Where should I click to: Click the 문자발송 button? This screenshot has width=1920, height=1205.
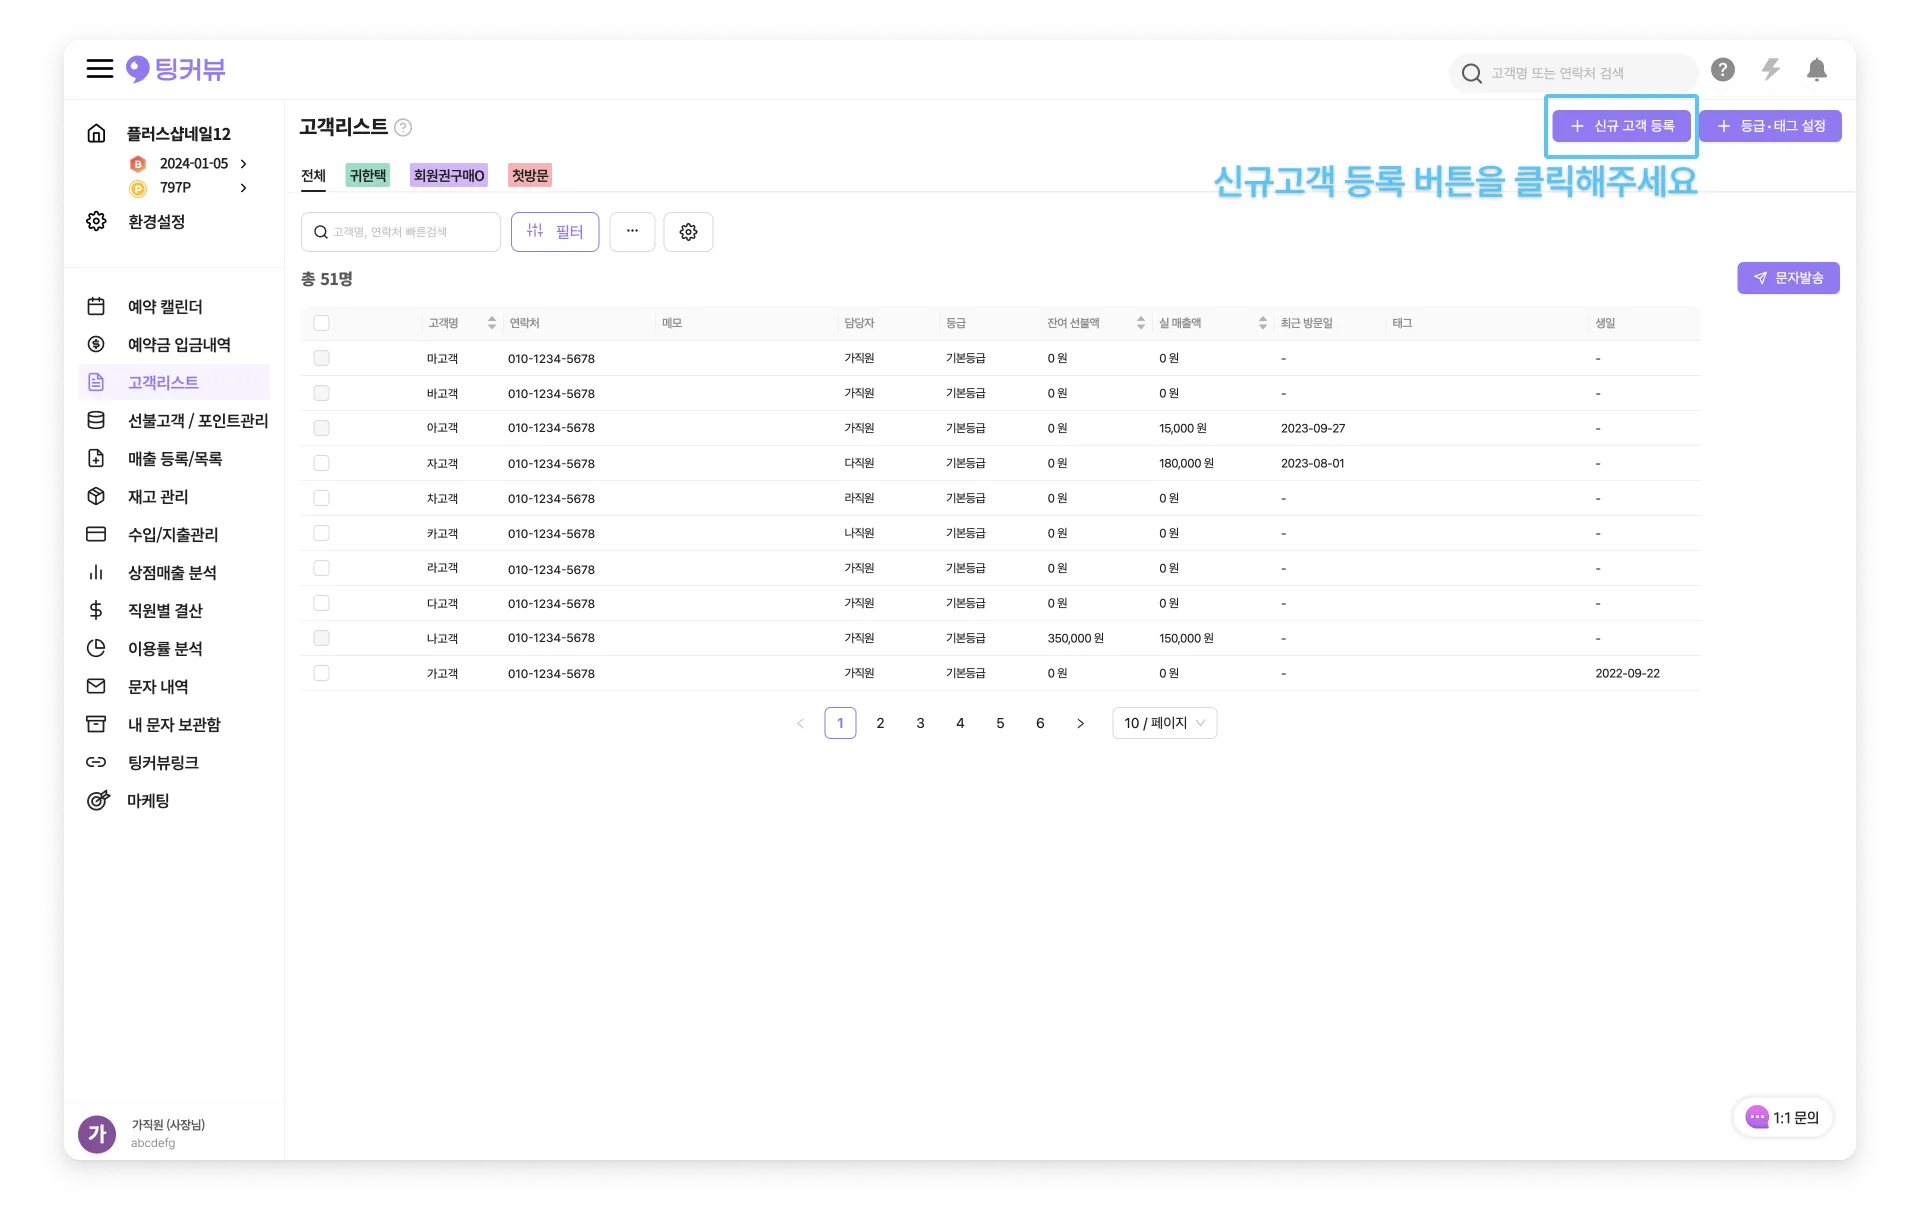(x=1788, y=278)
